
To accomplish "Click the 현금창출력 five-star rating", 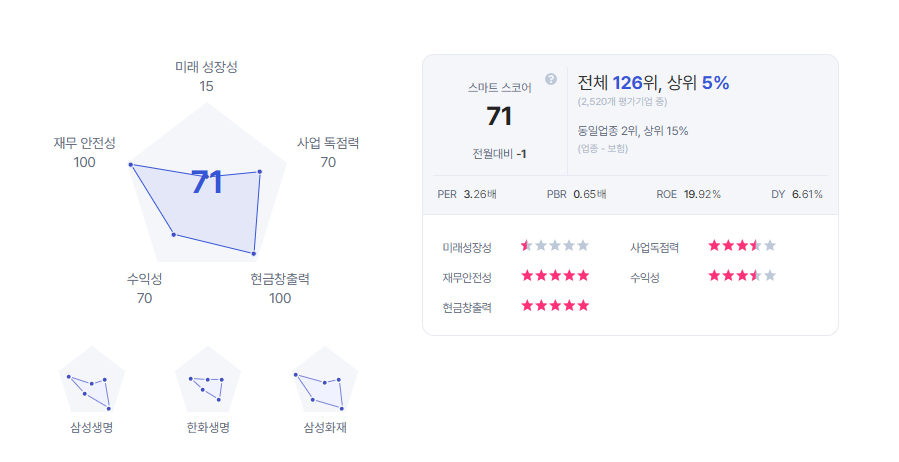I will tap(555, 306).
